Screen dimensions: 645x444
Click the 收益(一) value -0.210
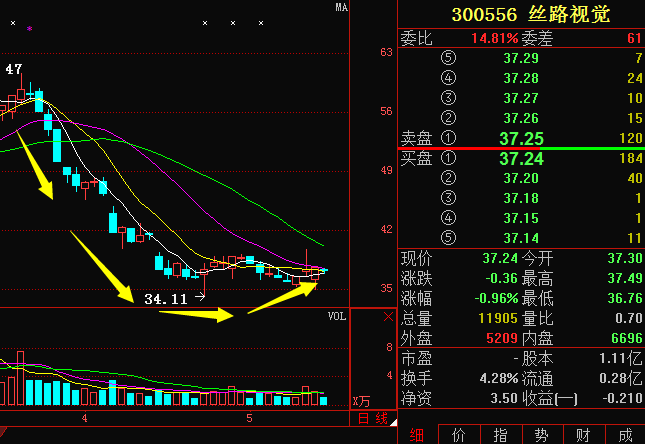tap(622, 398)
